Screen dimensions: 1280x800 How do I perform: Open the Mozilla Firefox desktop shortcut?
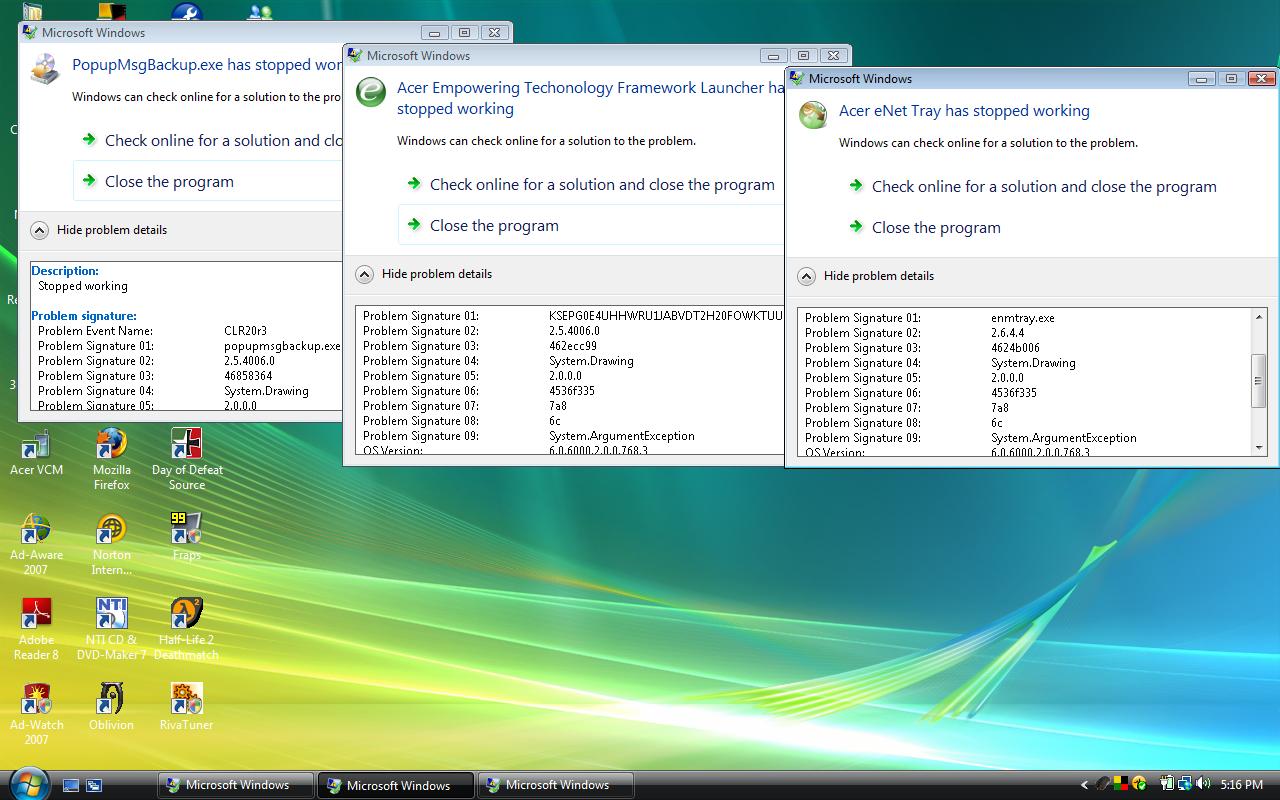(x=111, y=445)
